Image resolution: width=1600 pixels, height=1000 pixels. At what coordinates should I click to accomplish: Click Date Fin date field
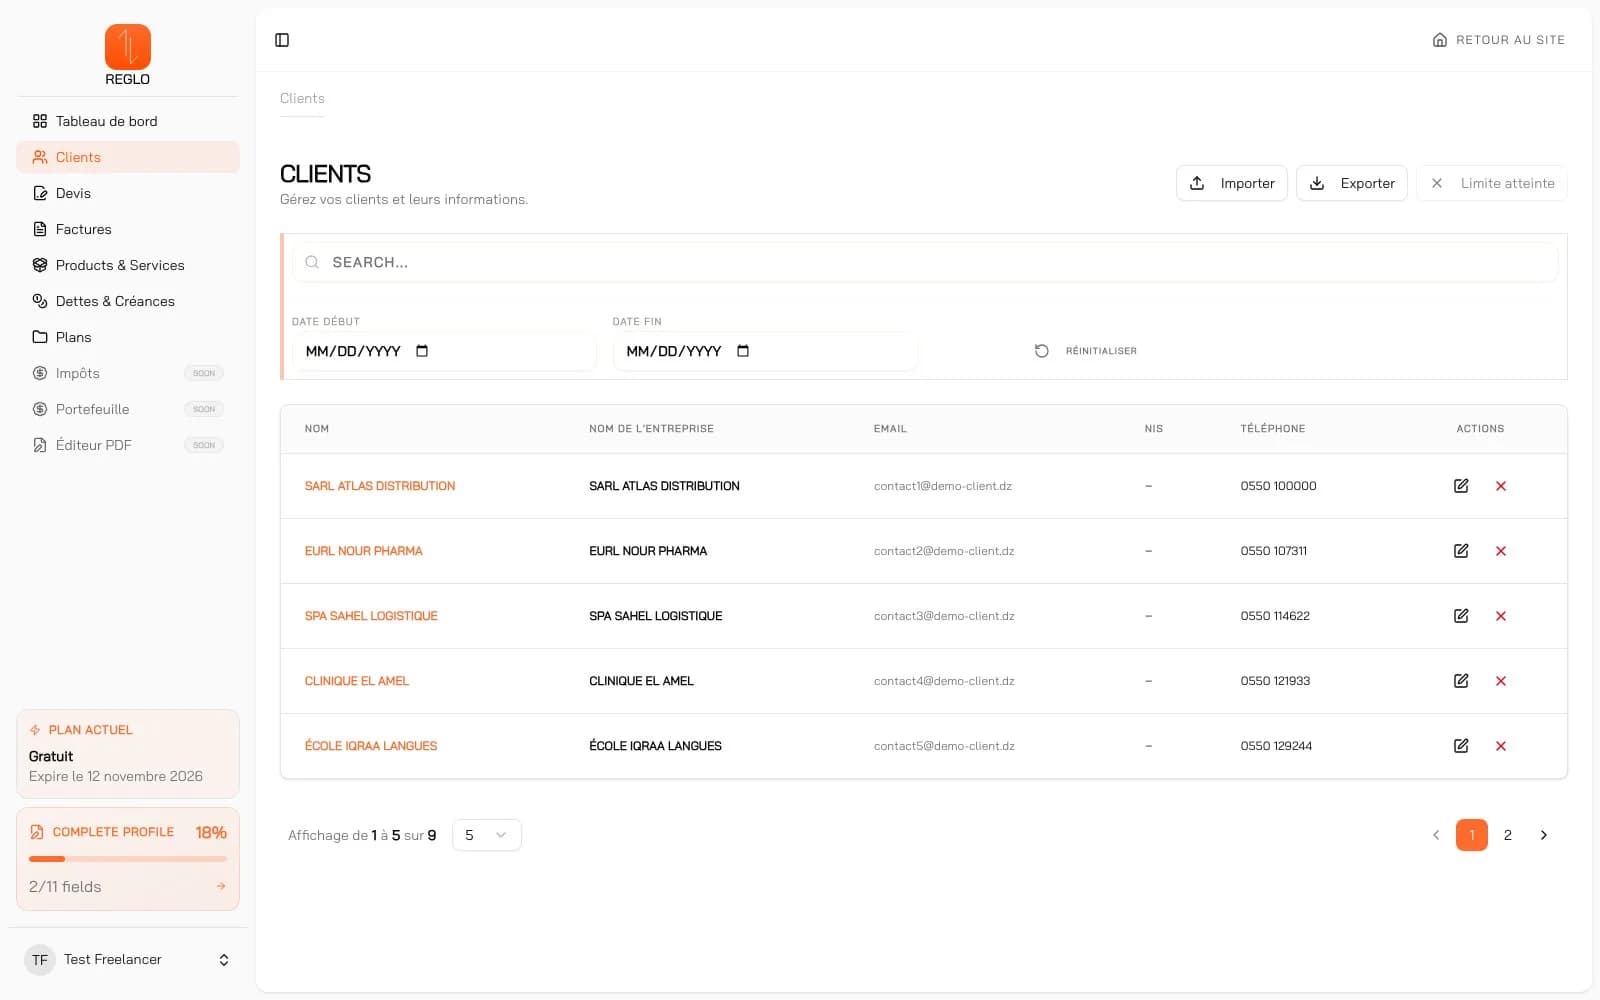(765, 351)
